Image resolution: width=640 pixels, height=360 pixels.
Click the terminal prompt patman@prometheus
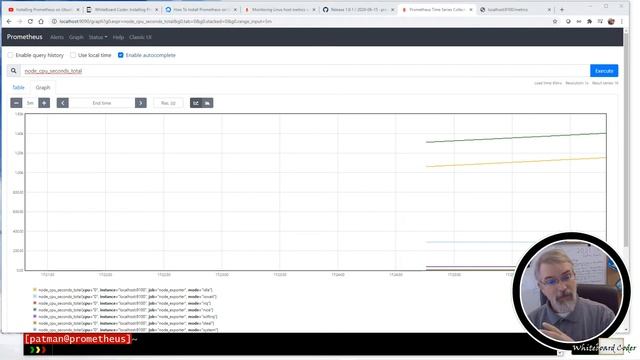(x=78, y=339)
